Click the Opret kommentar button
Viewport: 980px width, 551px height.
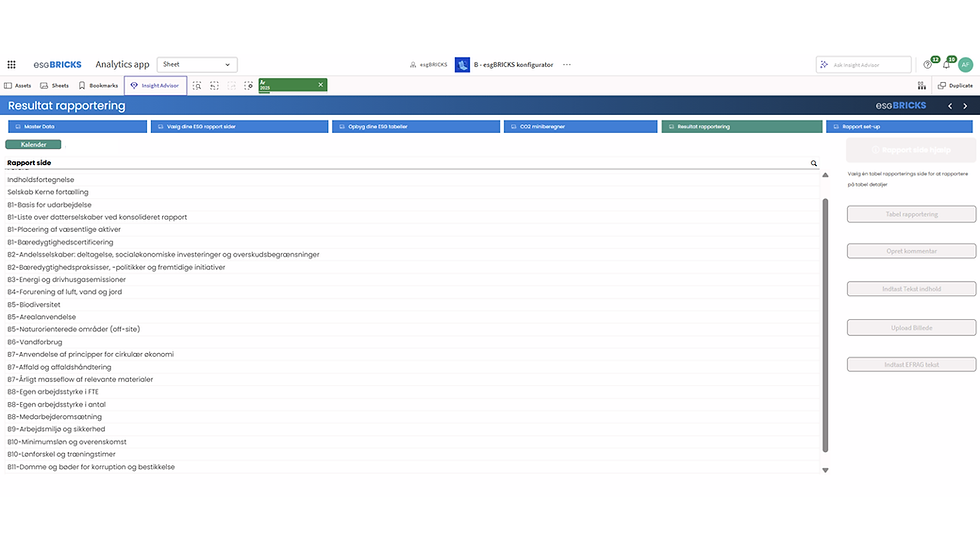point(911,251)
